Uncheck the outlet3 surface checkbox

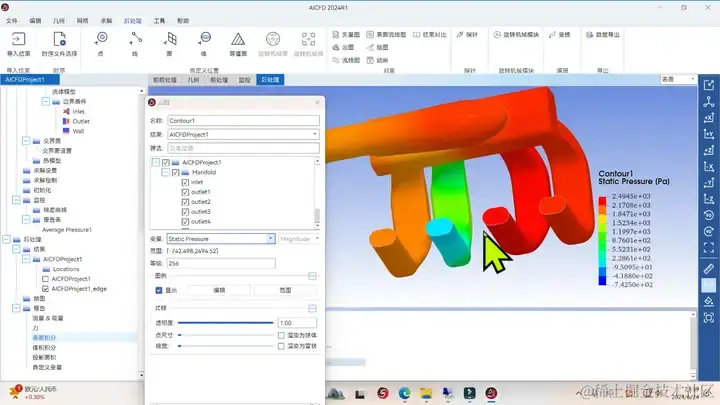pos(185,212)
